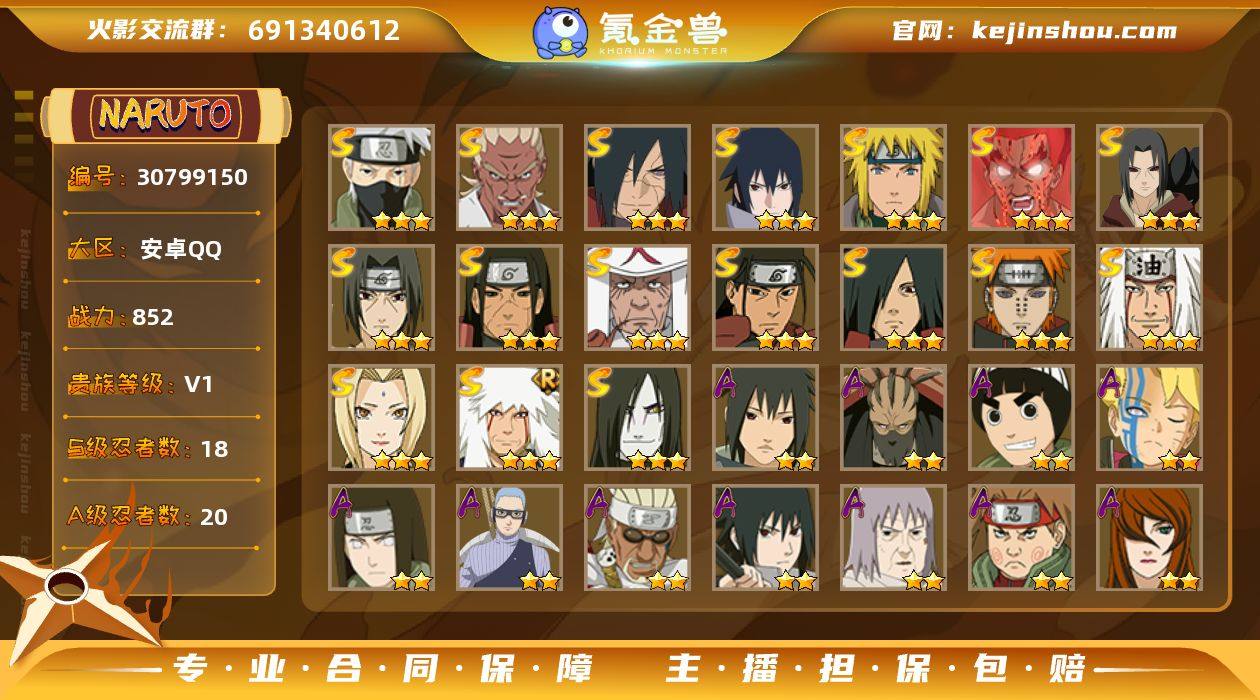Screen dimensions: 1260x700
Task: Choose the blonde Minato portrait
Action: pyautogui.click(x=893, y=177)
